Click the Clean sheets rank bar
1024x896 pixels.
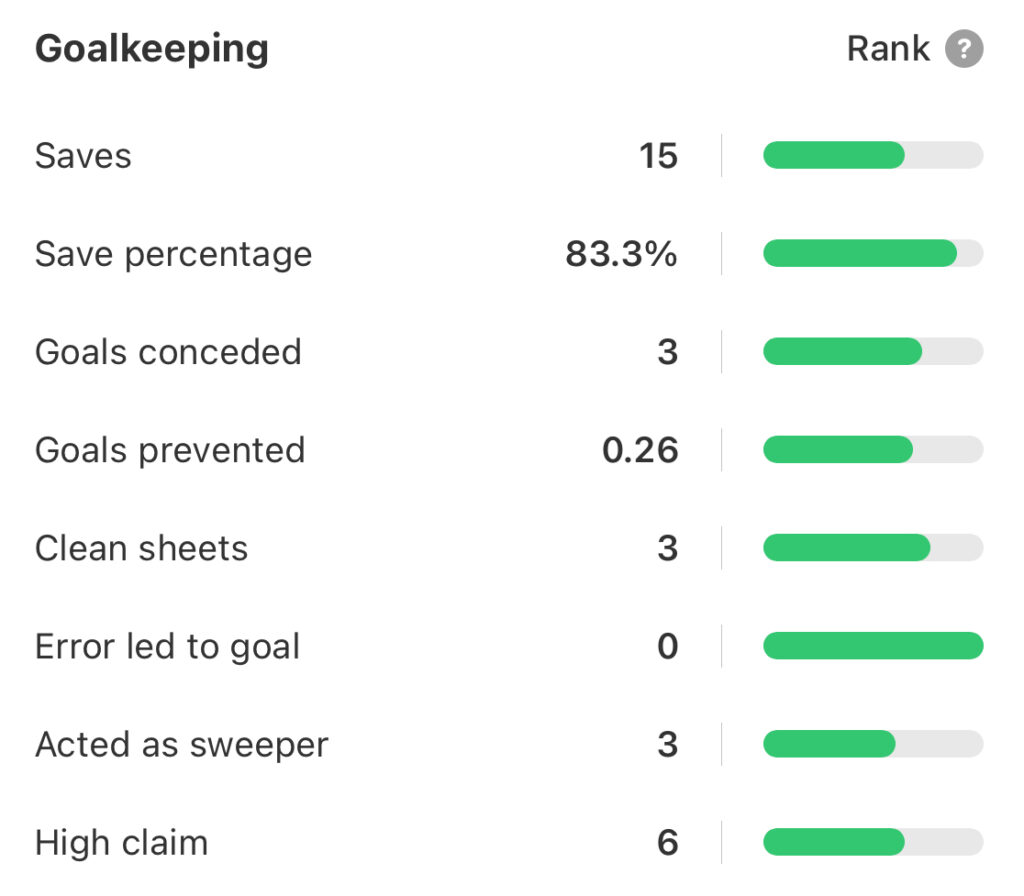(x=872, y=548)
